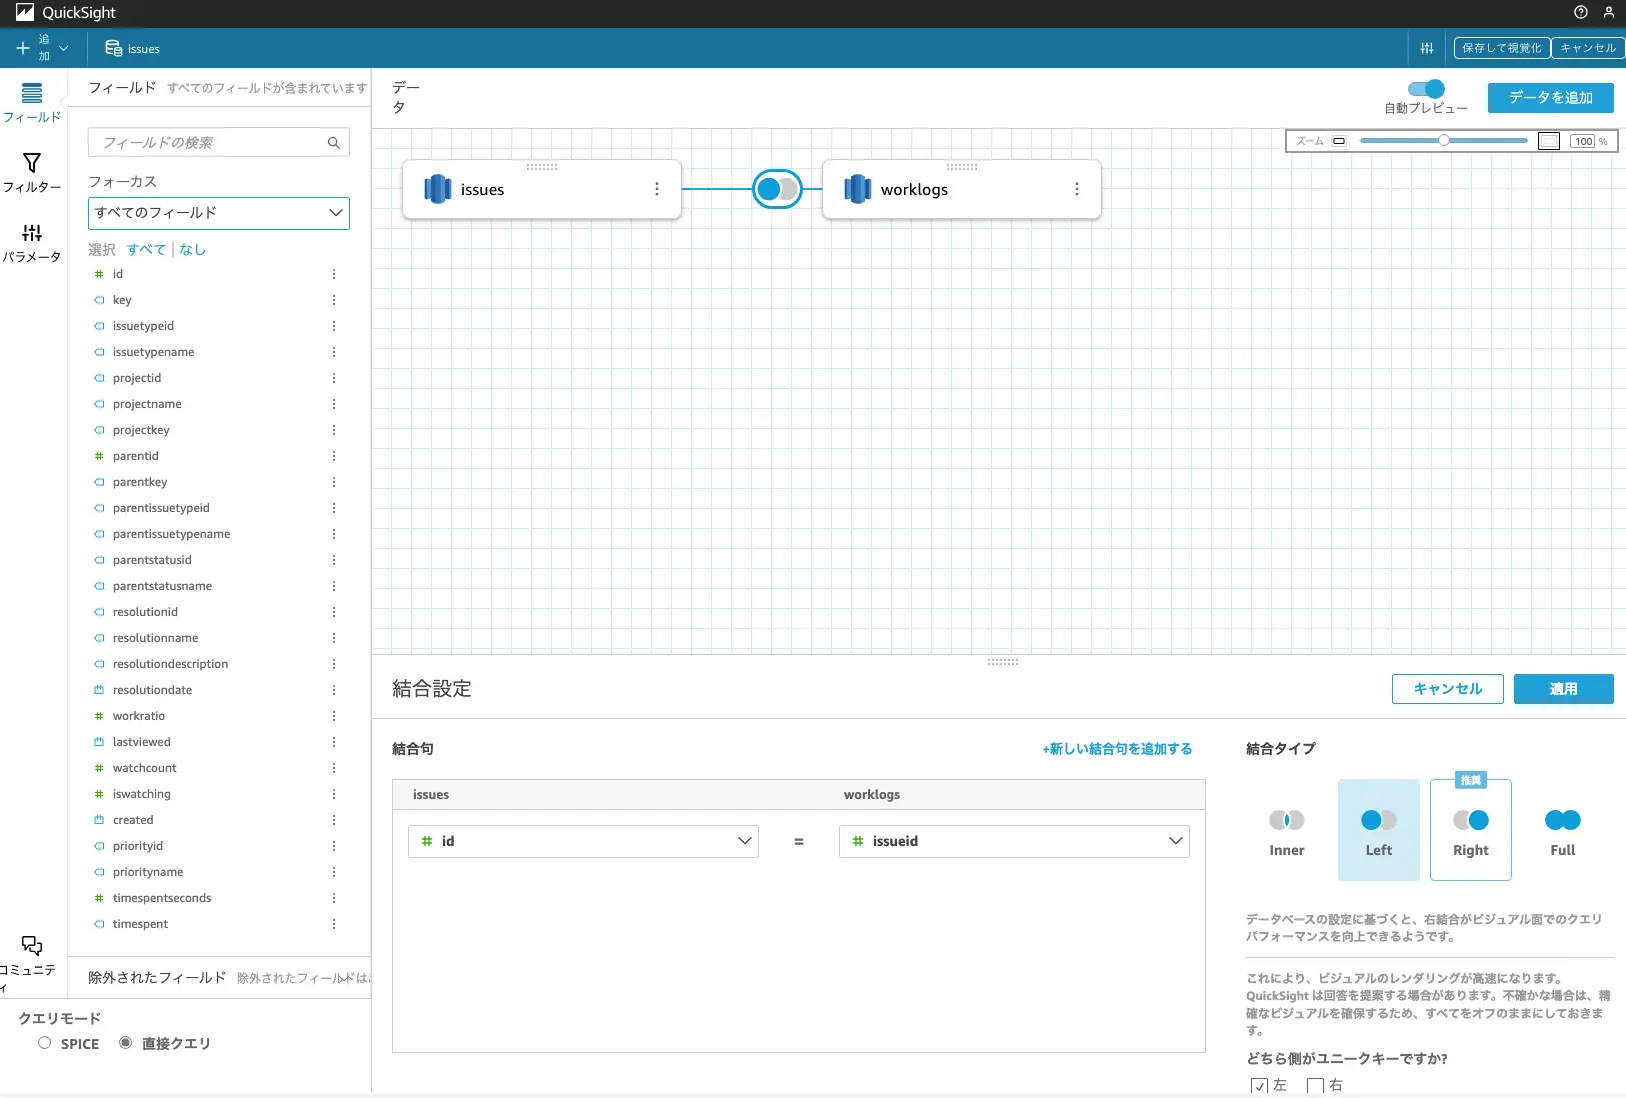
Task: Select direct query (直接クエリ) radio
Action: (x=126, y=1043)
